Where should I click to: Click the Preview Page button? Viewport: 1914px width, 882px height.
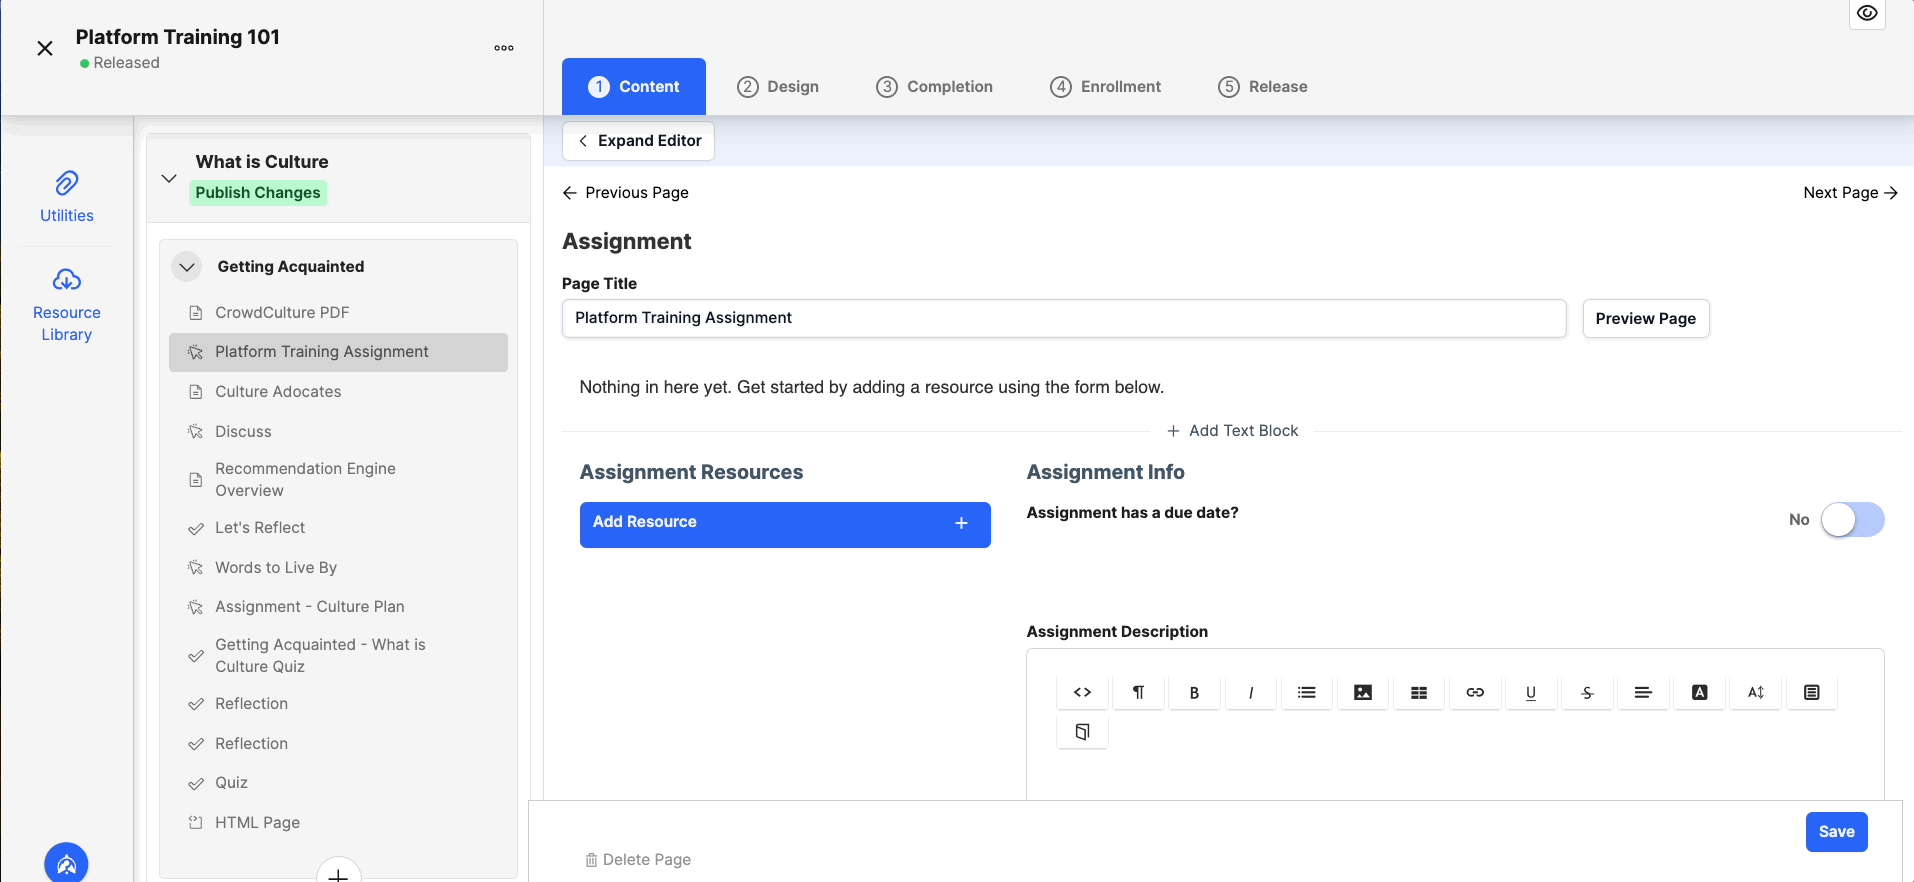[1646, 319]
